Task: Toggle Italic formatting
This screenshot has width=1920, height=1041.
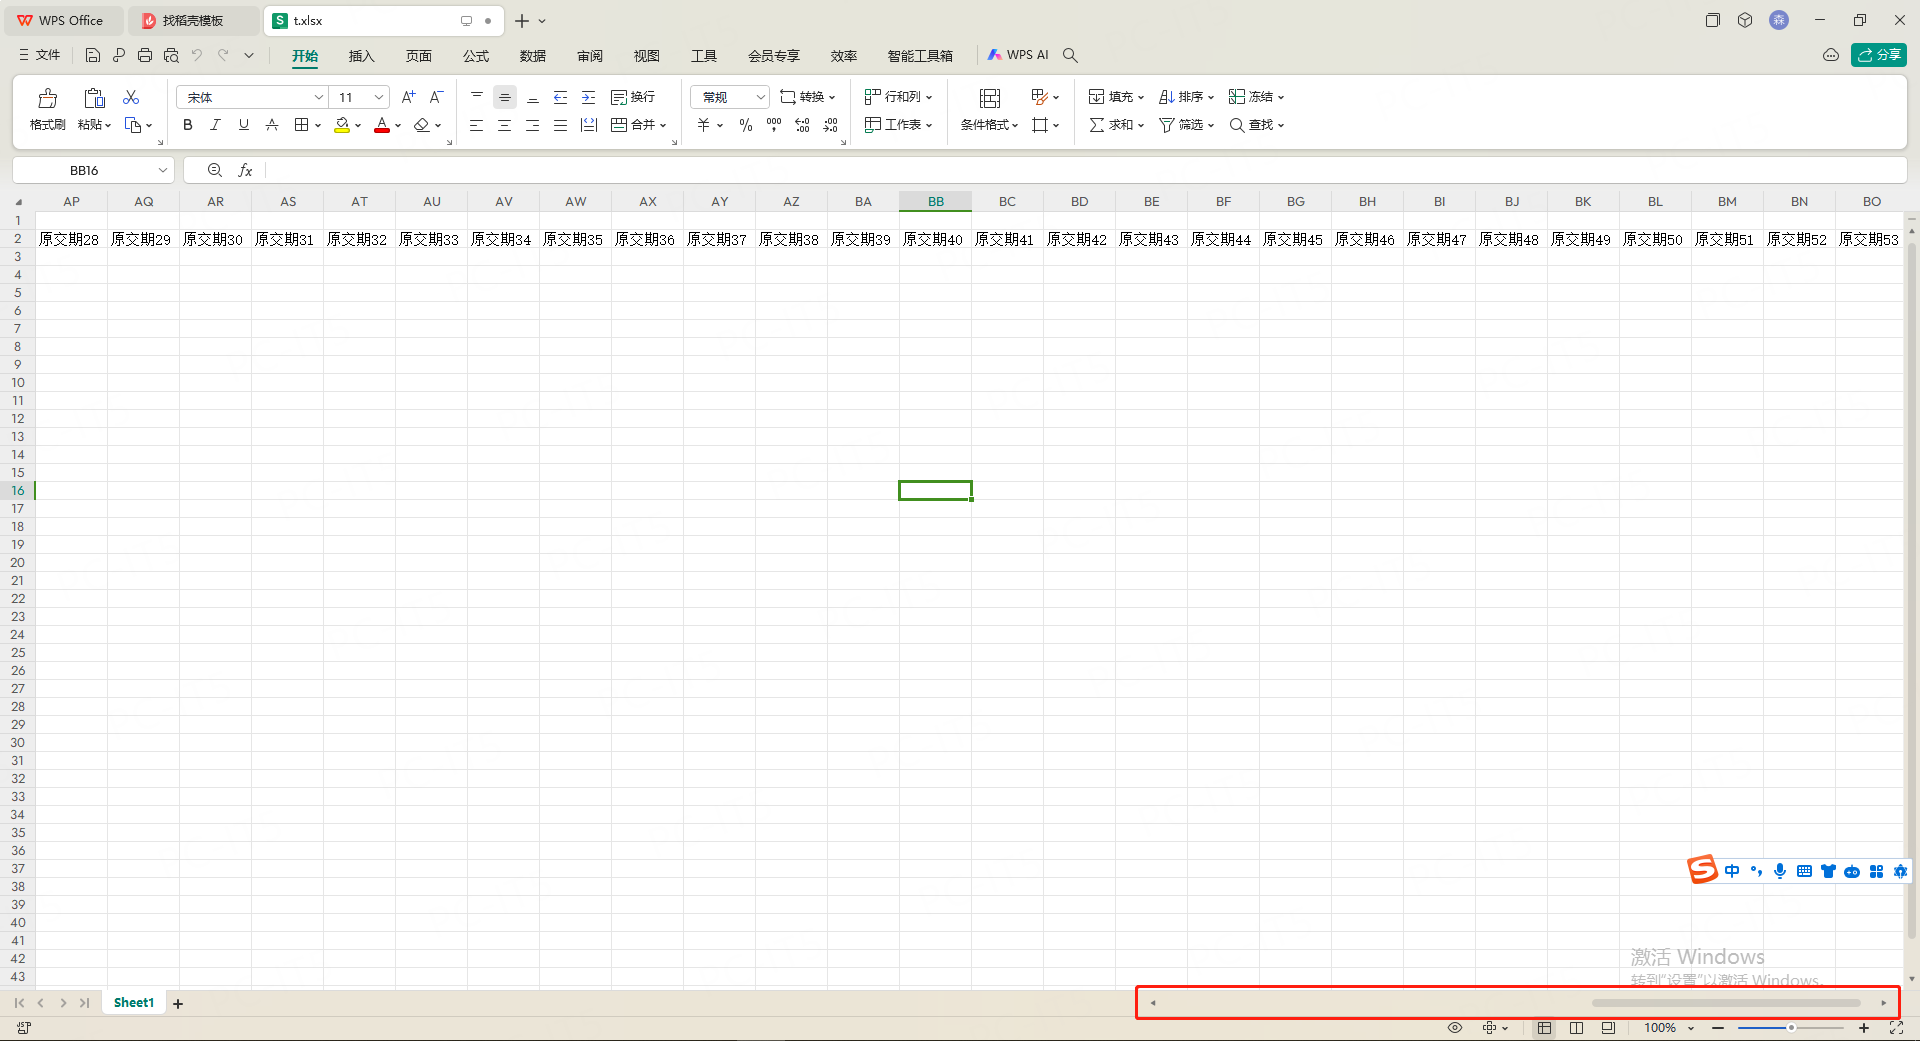Action: coord(215,125)
